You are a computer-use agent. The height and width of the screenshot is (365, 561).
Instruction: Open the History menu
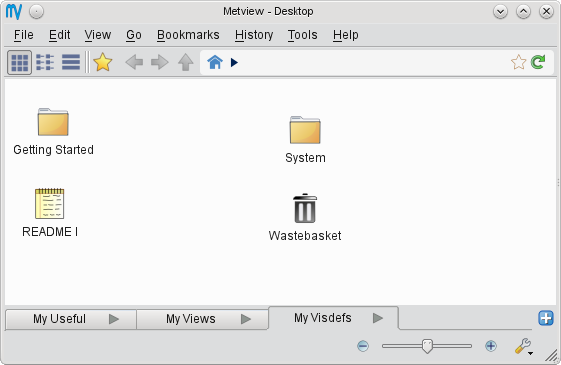click(254, 35)
